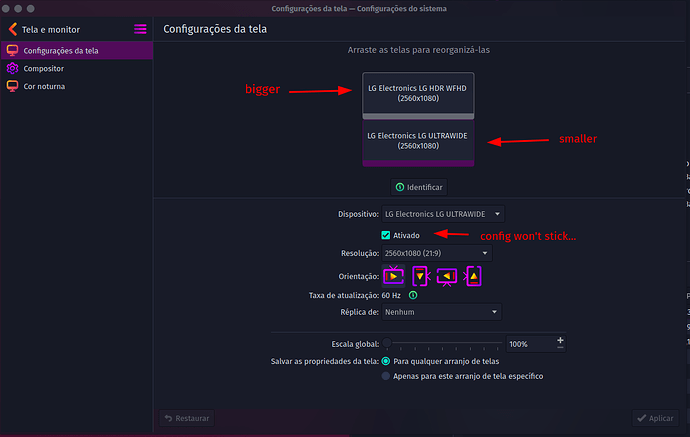This screenshot has width=690, height=437.
Task: Open the Dispositivo dropdown
Action: pyautogui.click(x=443, y=214)
